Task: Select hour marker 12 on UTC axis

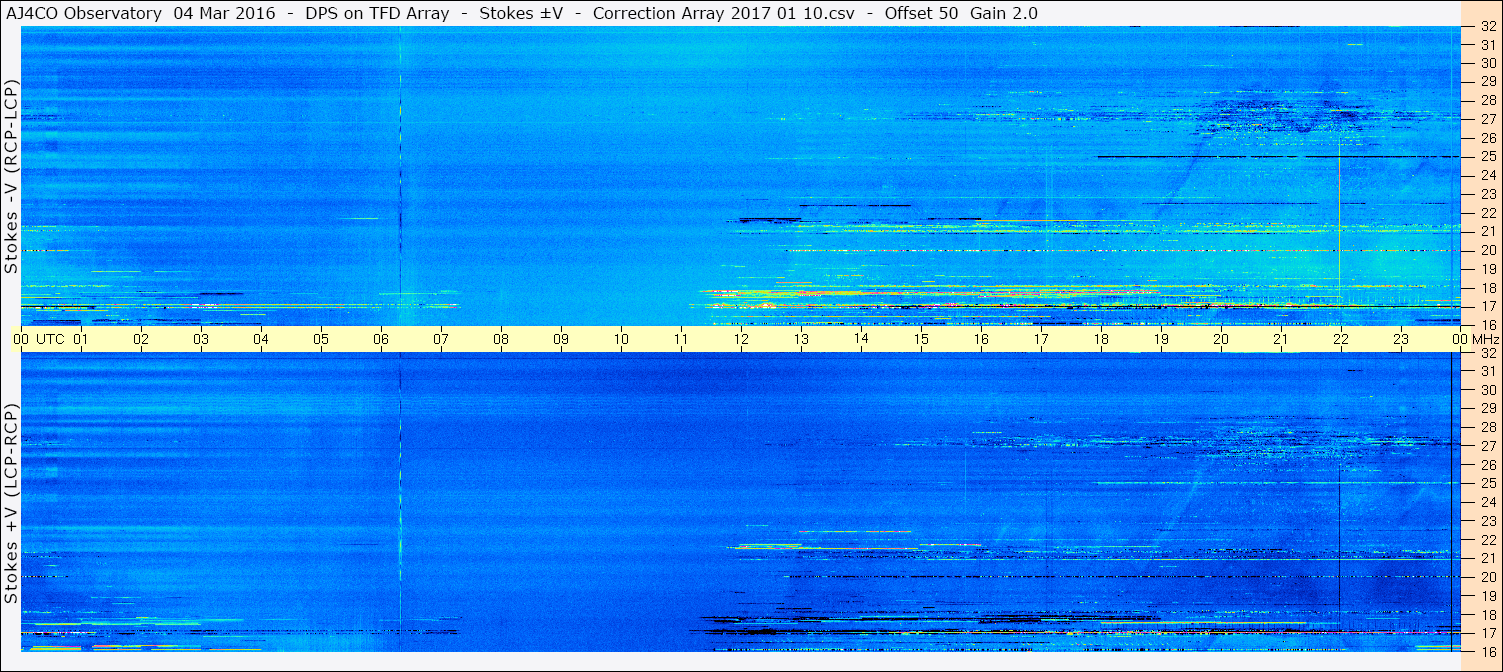Action: [x=741, y=339]
